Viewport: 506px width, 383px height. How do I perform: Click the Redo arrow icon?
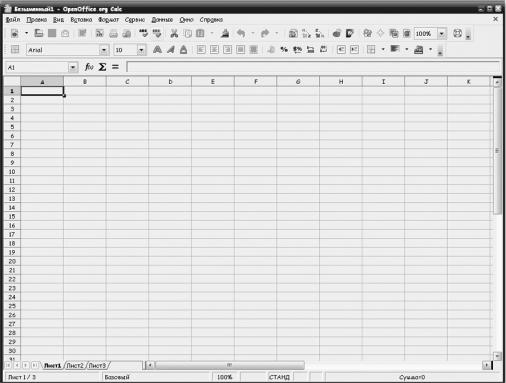[x=265, y=33]
